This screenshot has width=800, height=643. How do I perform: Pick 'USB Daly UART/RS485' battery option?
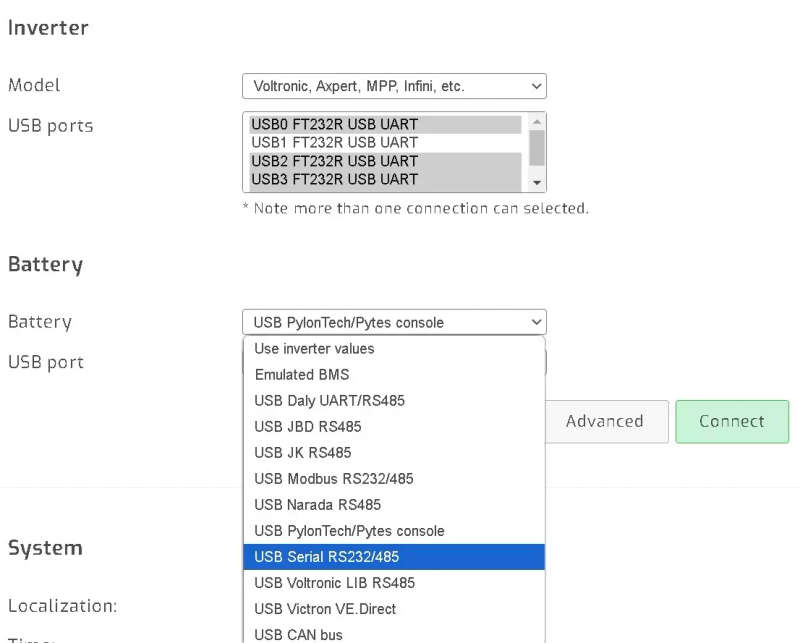394,401
